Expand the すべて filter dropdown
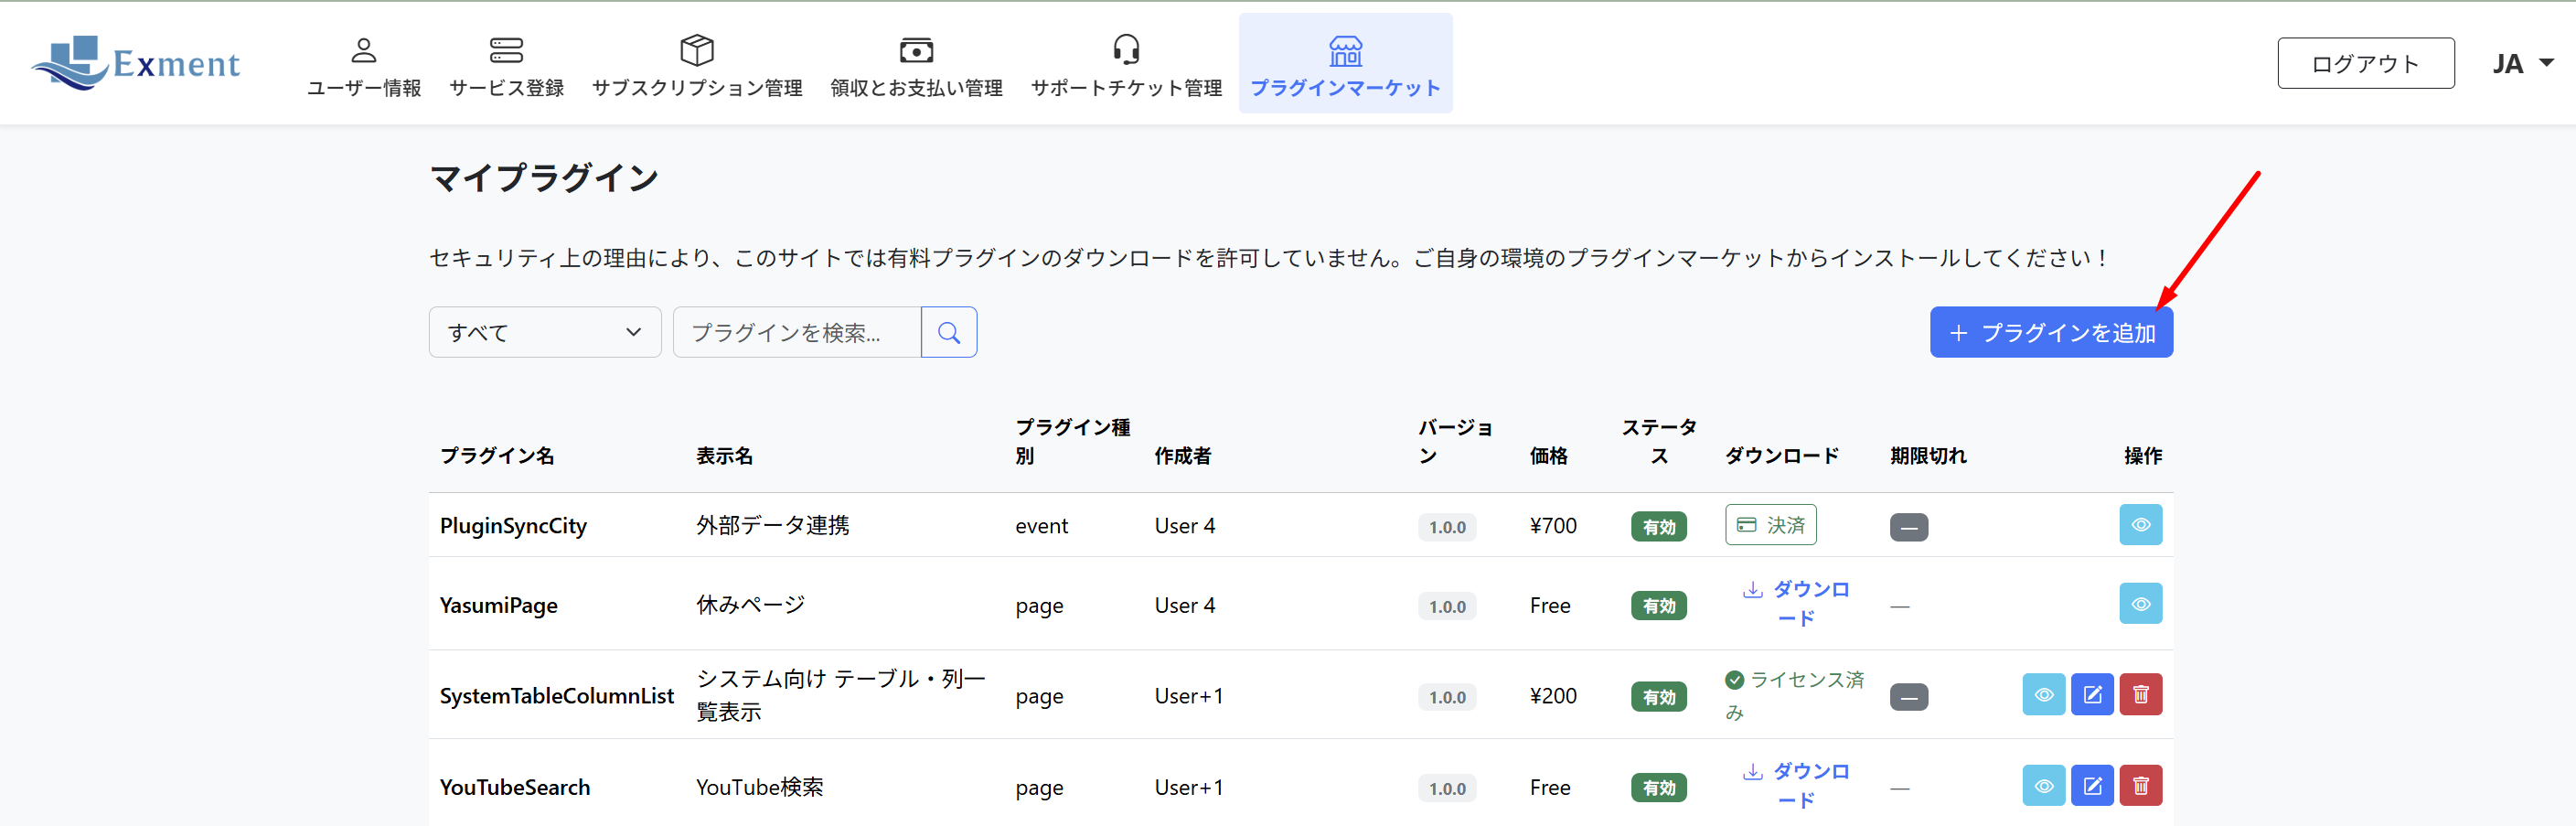The width and height of the screenshot is (2576, 826). [545, 332]
